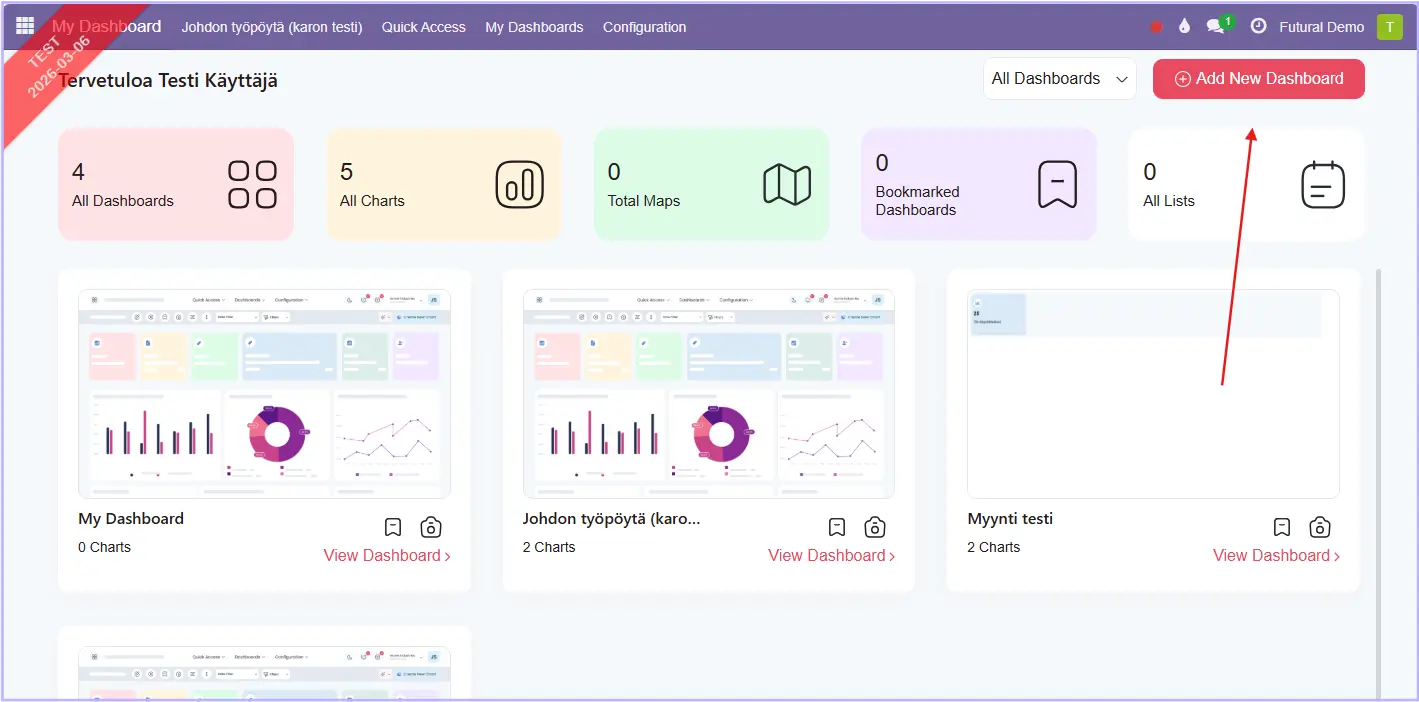Open the apps grid menu icon
Viewport: 1419px width, 702px height.
tap(25, 27)
